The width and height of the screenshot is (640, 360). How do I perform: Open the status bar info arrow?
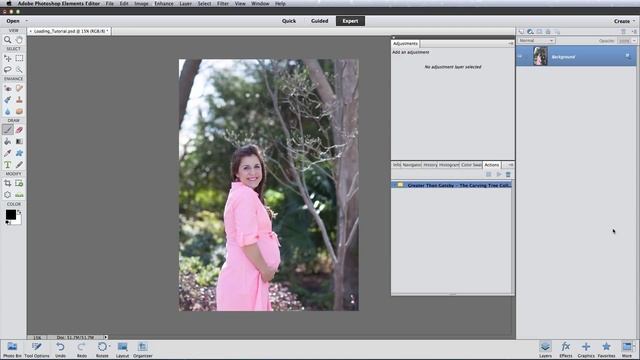(105, 337)
